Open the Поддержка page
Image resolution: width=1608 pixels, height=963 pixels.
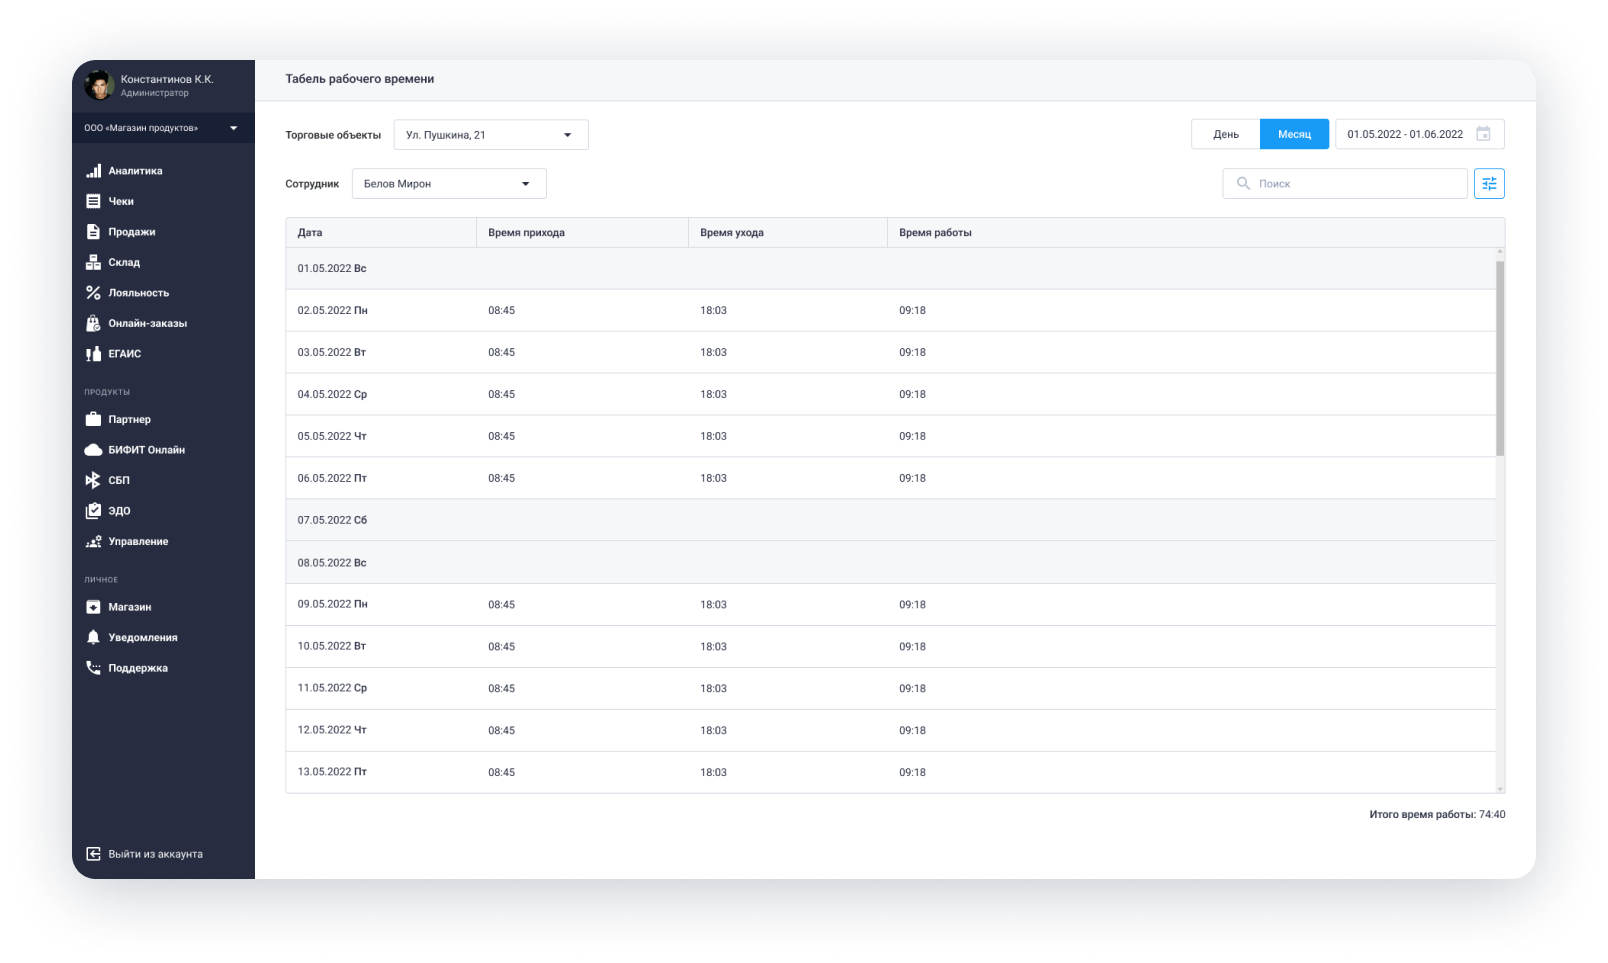coord(138,668)
